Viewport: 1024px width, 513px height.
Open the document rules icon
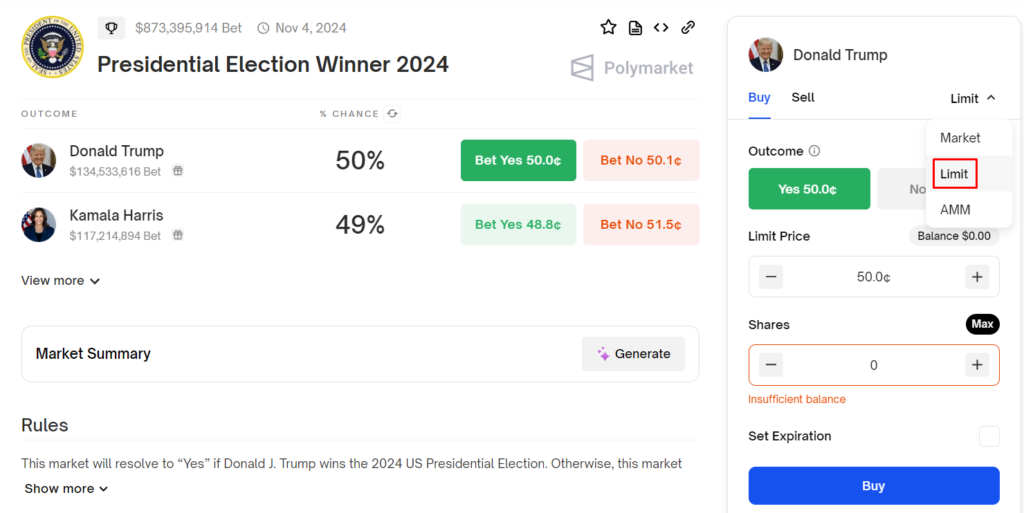(635, 28)
